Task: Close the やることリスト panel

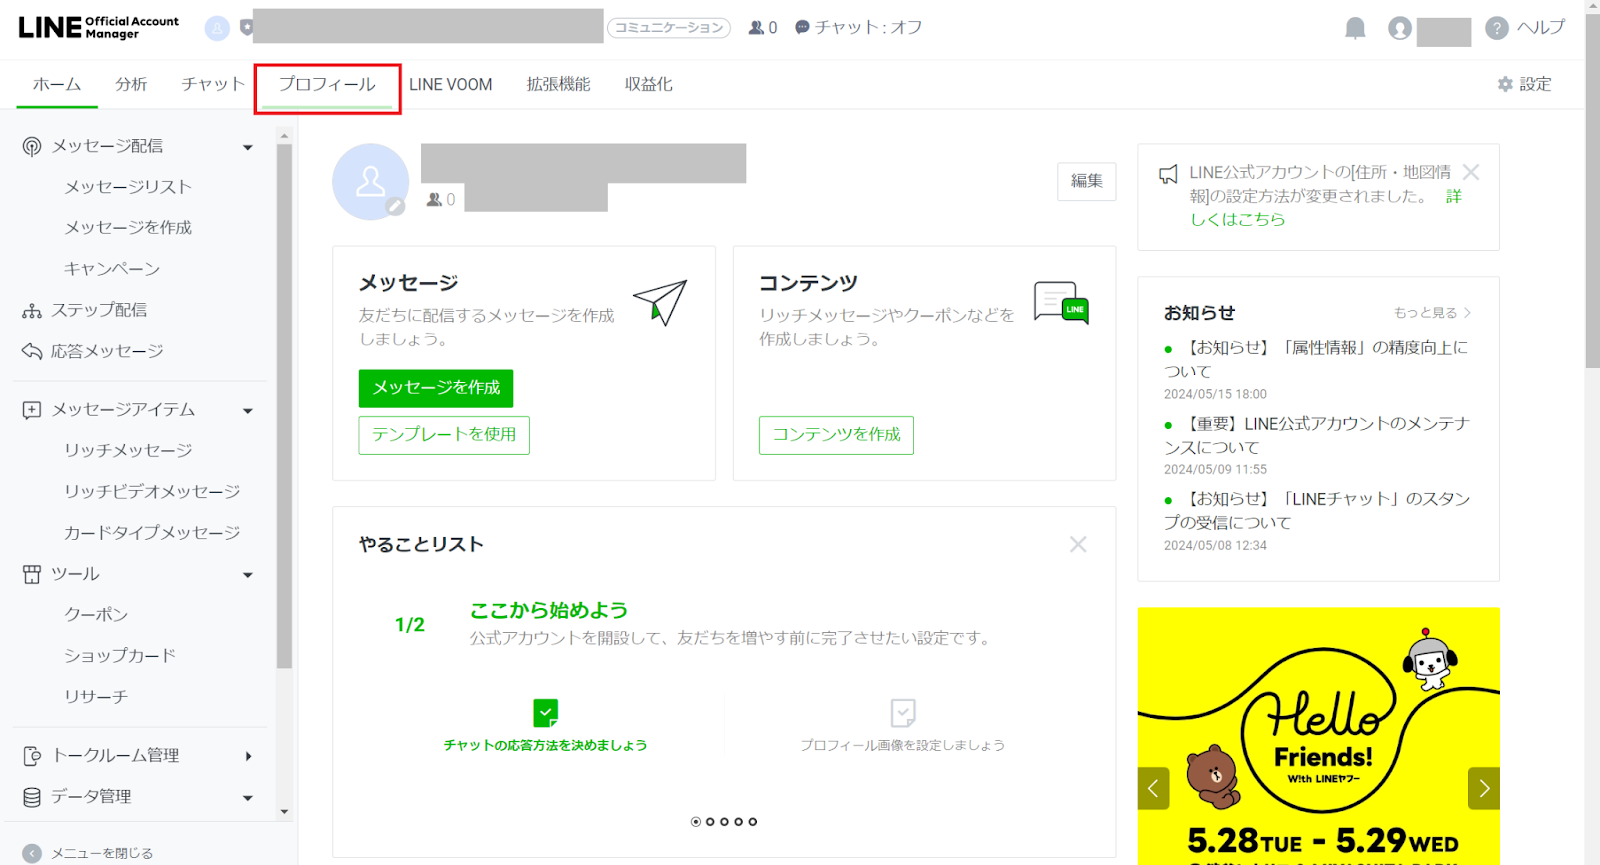Action: point(1078,544)
